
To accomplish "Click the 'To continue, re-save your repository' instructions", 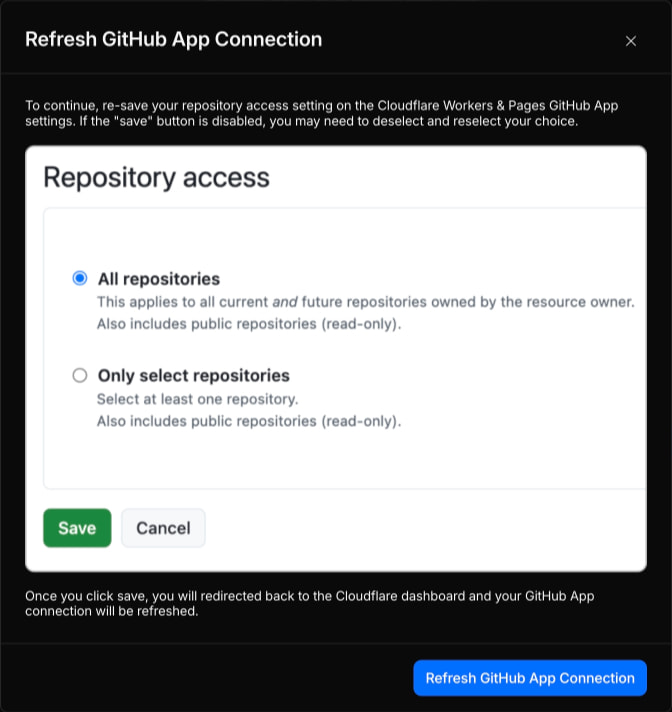I will coord(321,113).
